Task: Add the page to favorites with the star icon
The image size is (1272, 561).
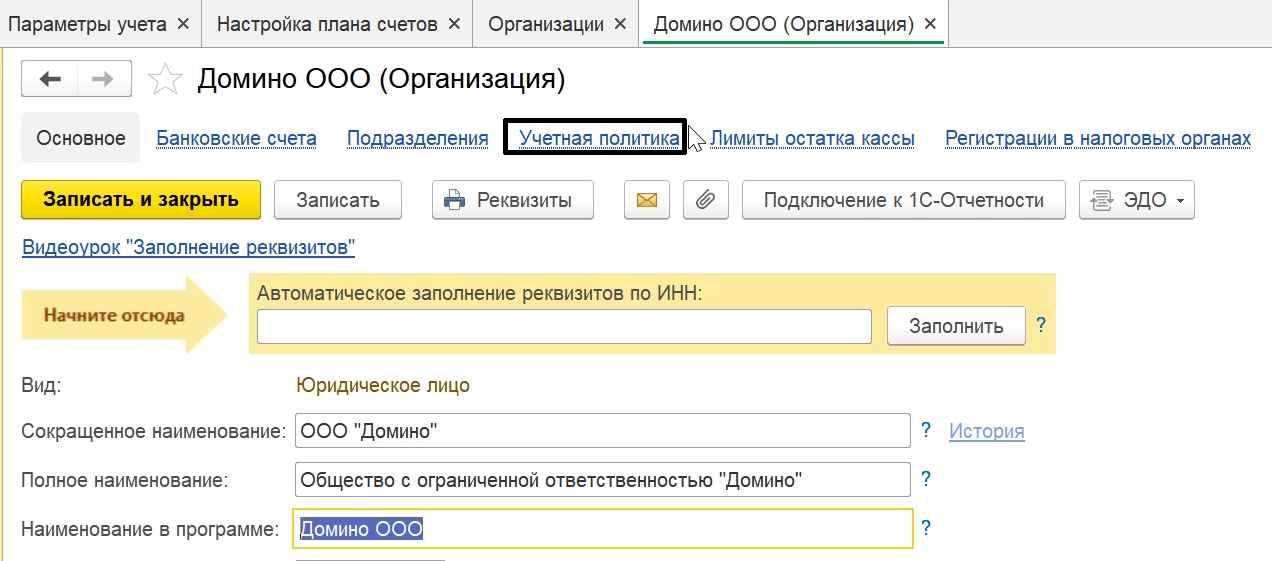Action: 164,80
